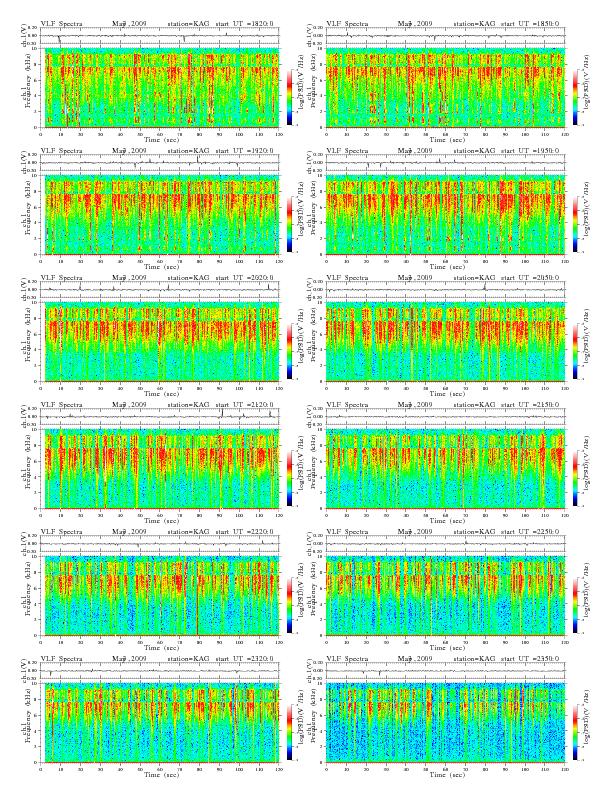The image size is (612, 792).
Task: Click the heading 'start UT =2250:0'
Action: point(530,532)
